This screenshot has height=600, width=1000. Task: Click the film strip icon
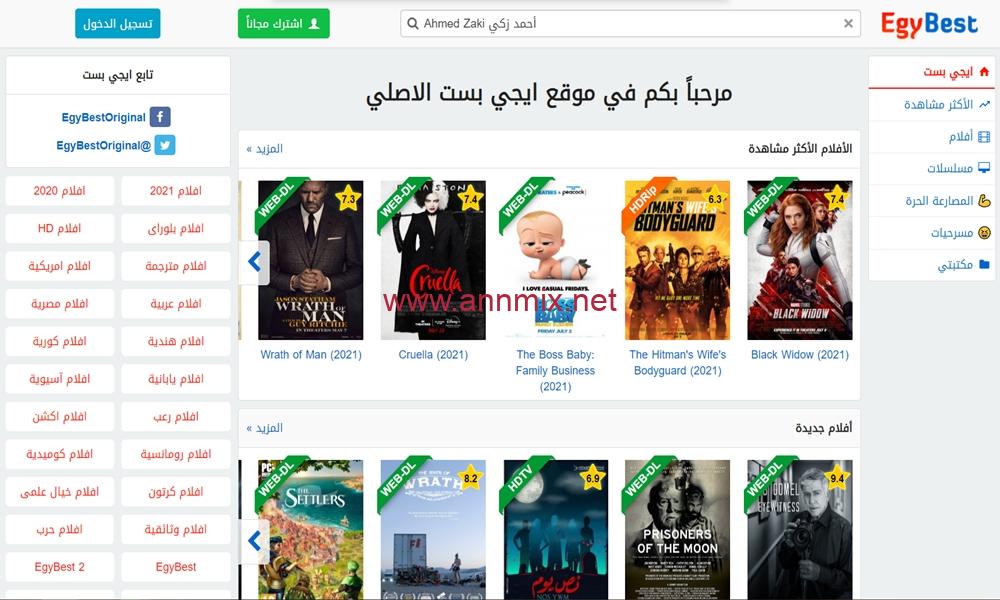984,136
